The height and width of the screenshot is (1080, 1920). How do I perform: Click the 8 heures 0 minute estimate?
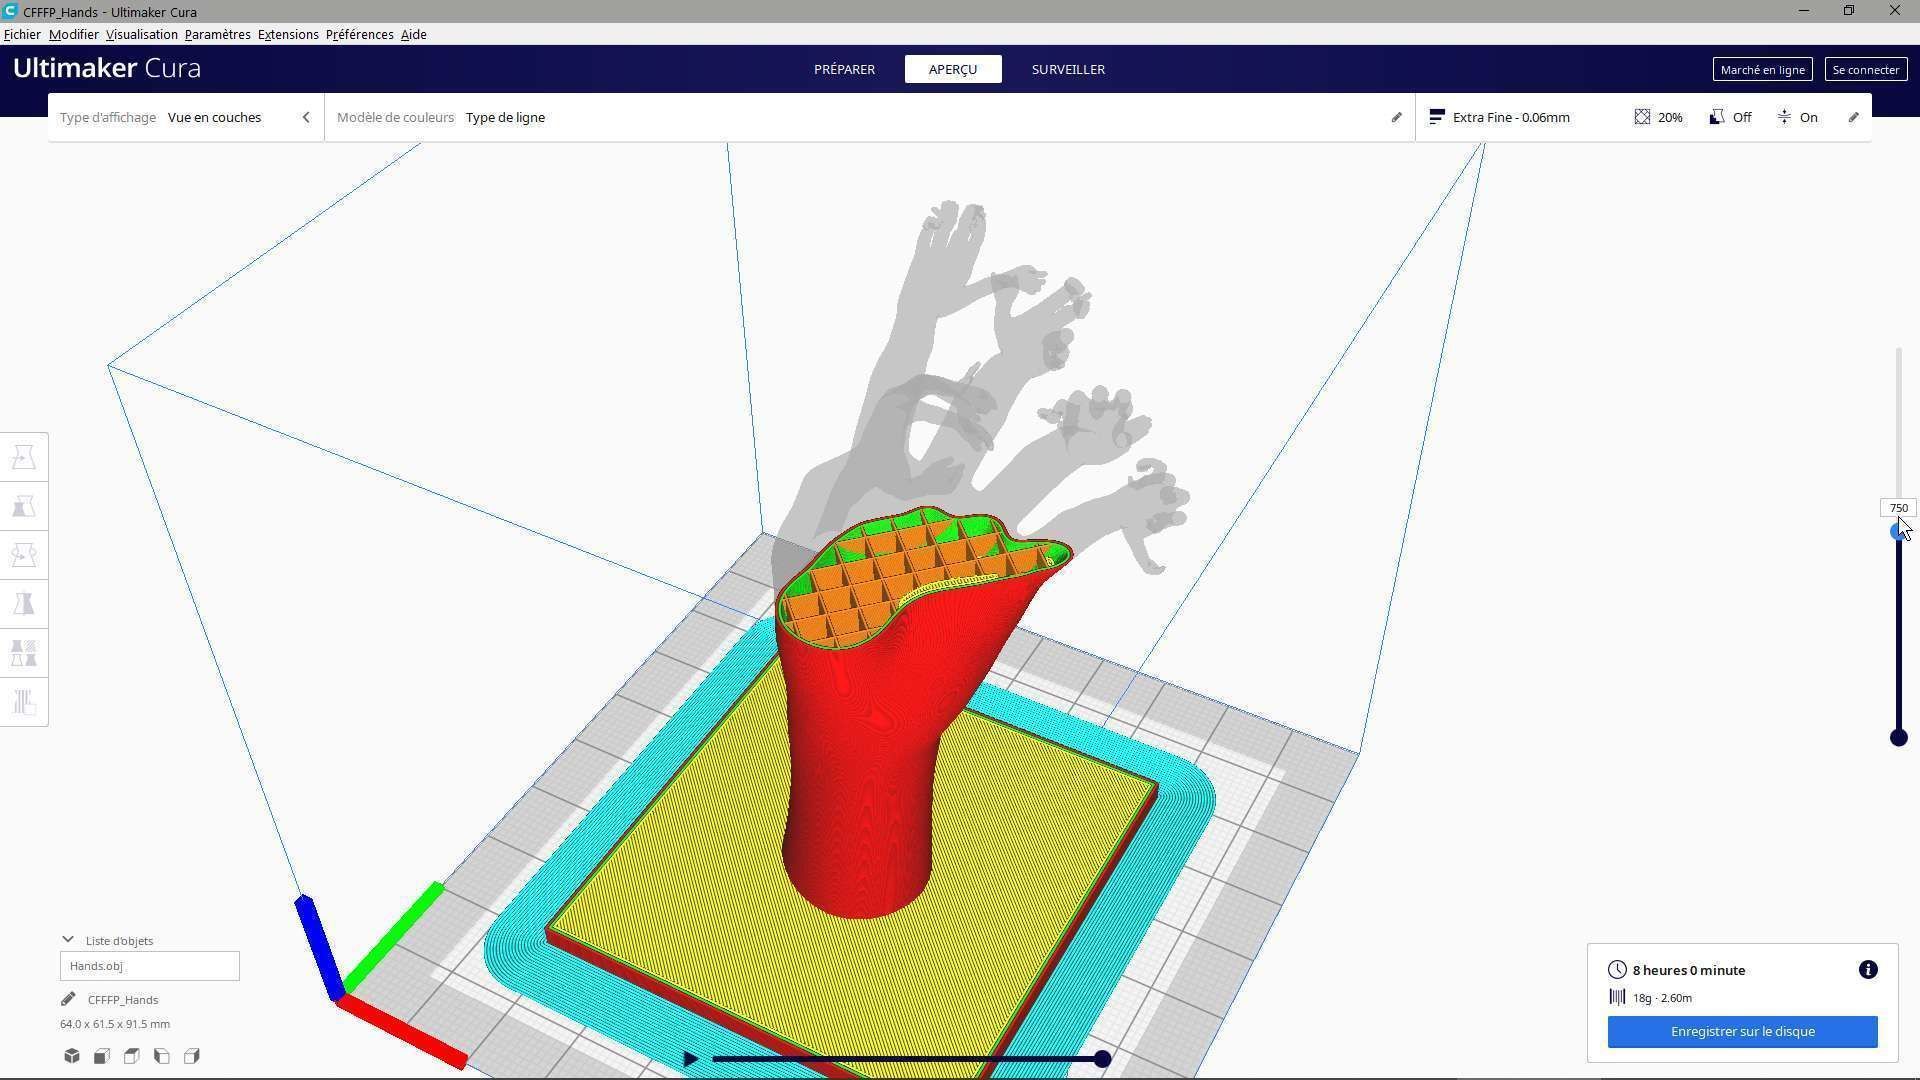1689,970
